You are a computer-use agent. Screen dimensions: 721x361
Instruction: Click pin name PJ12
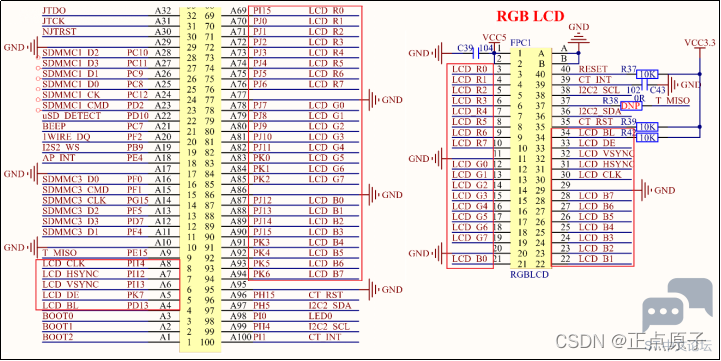coord(263,201)
